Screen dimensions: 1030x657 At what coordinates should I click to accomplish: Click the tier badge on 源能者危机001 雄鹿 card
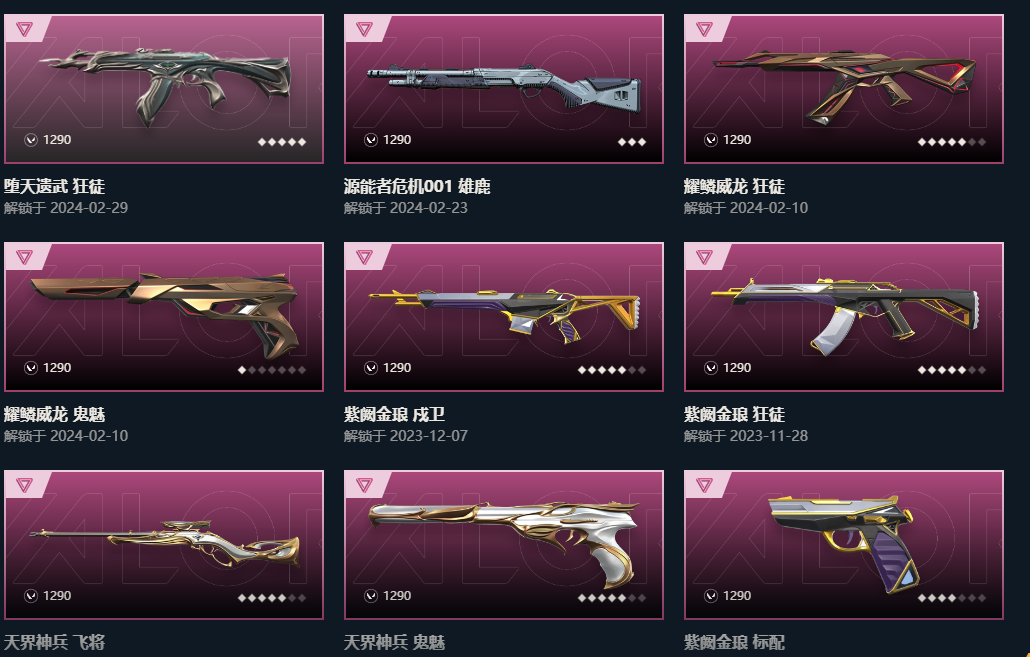pyautogui.click(x=364, y=29)
